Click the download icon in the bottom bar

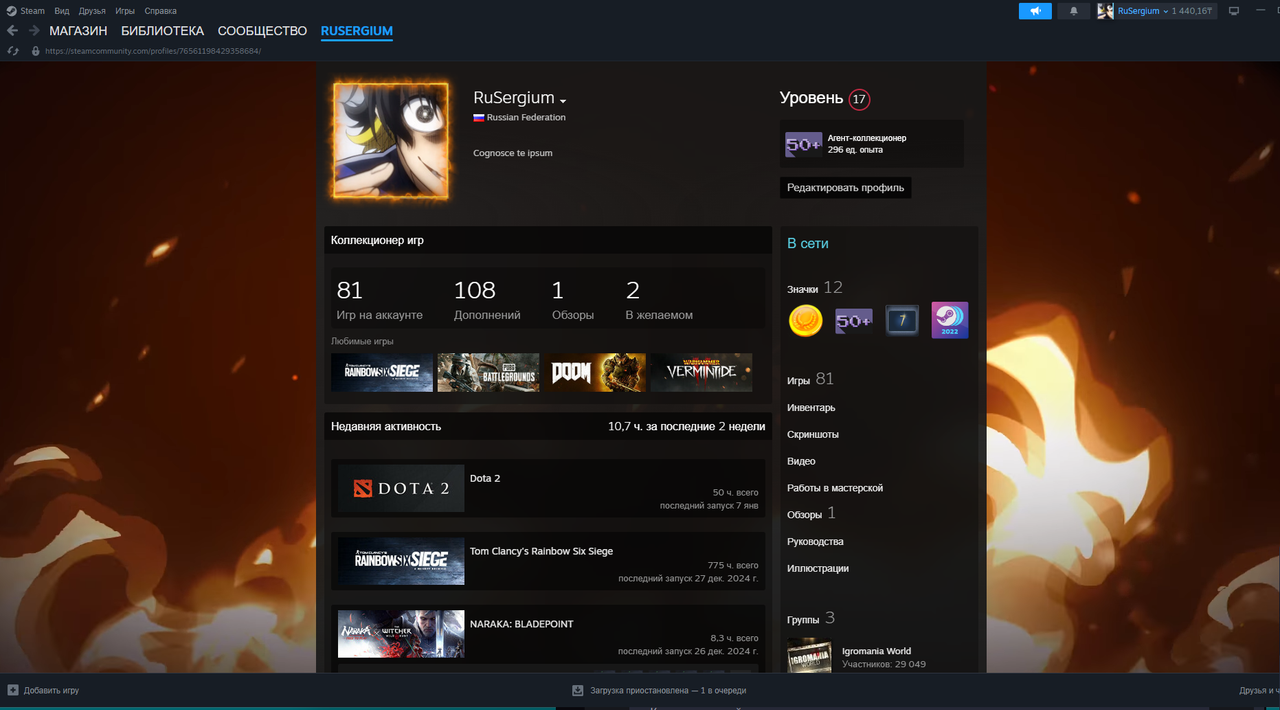(578, 690)
